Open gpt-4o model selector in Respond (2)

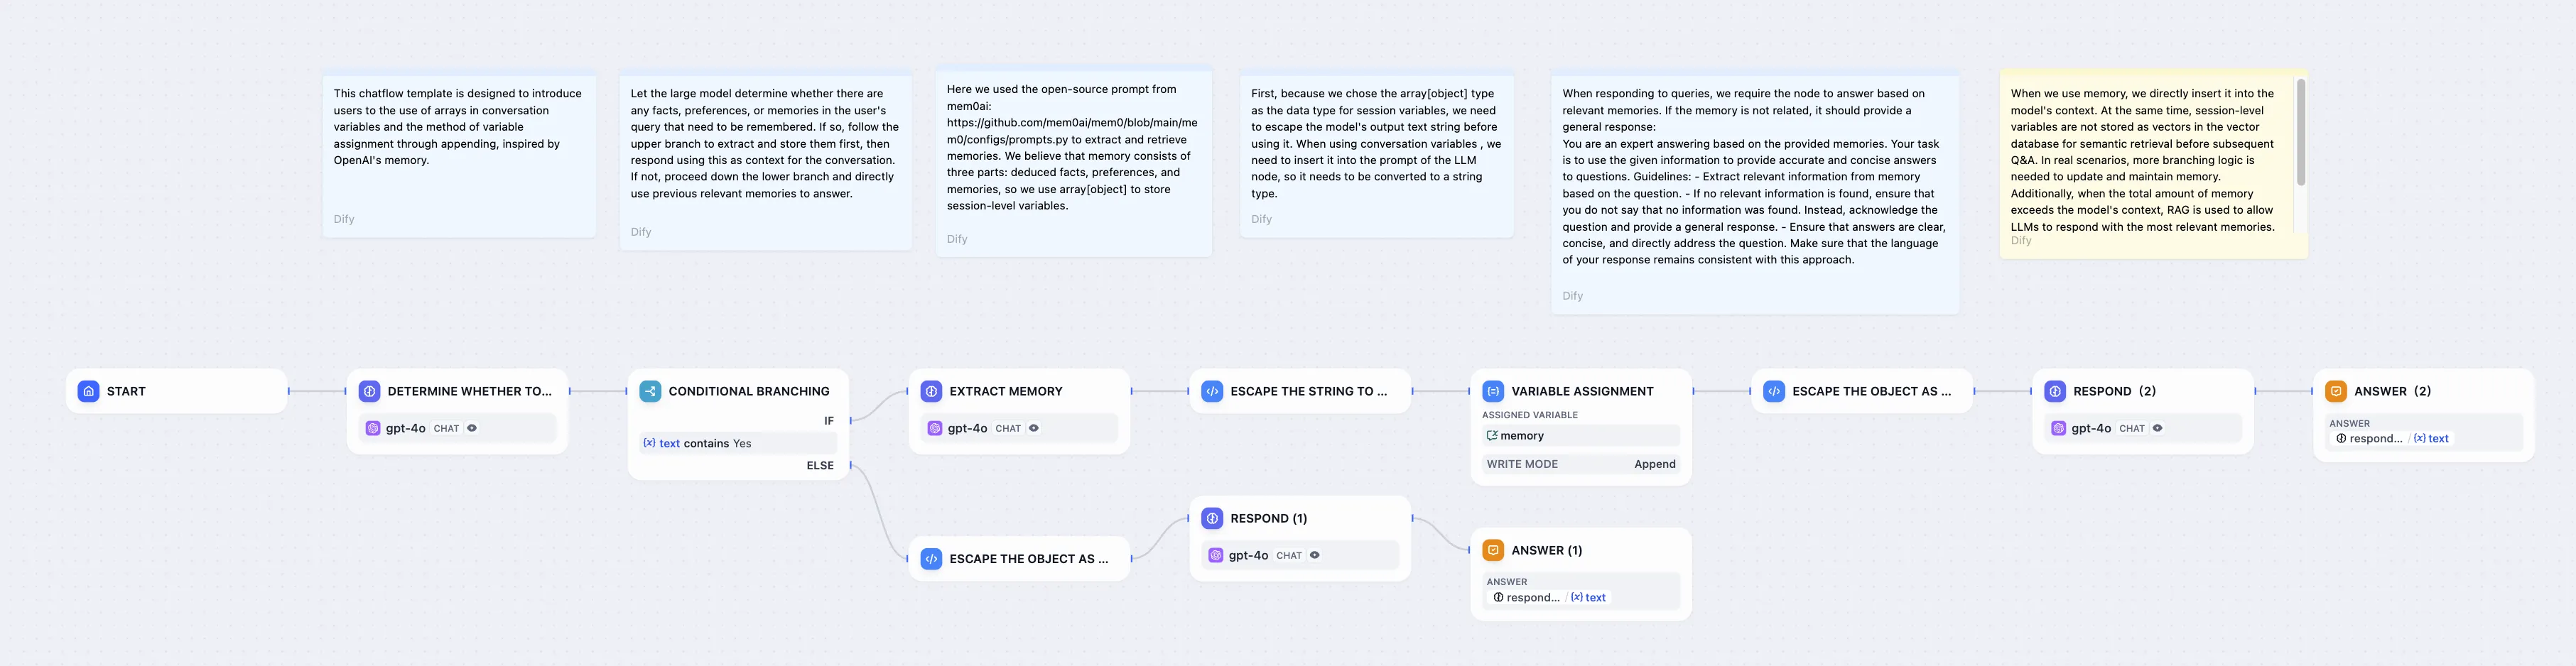click(x=2091, y=428)
